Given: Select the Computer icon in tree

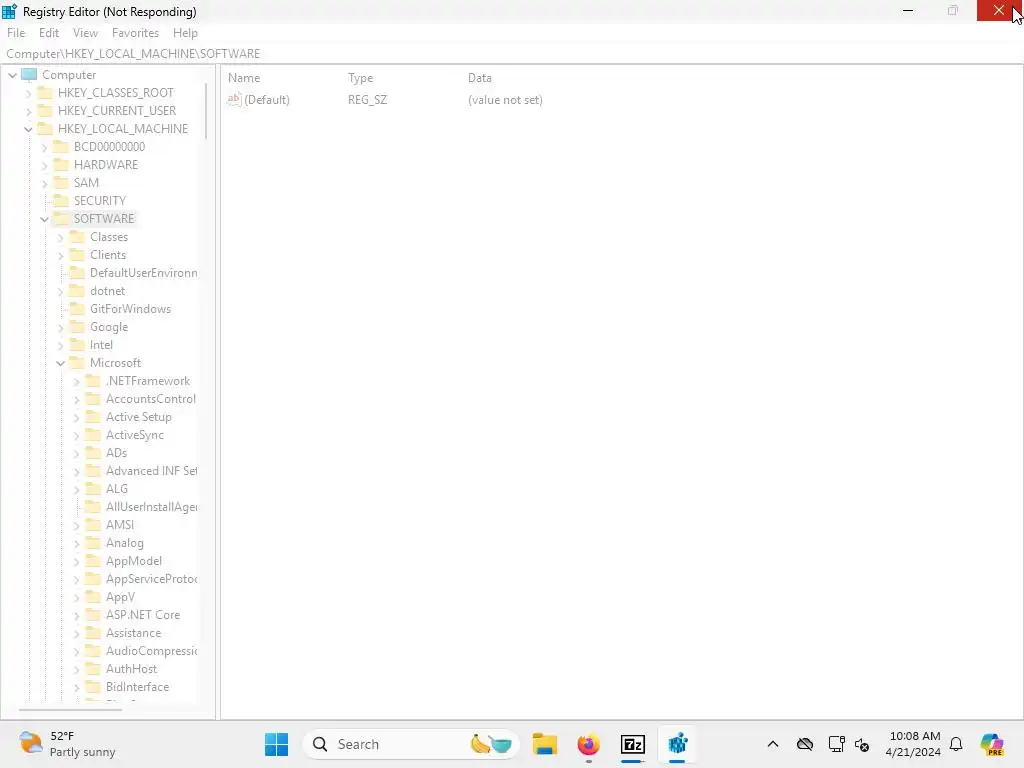Looking at the screenshot, I should [x=29, y=74].
